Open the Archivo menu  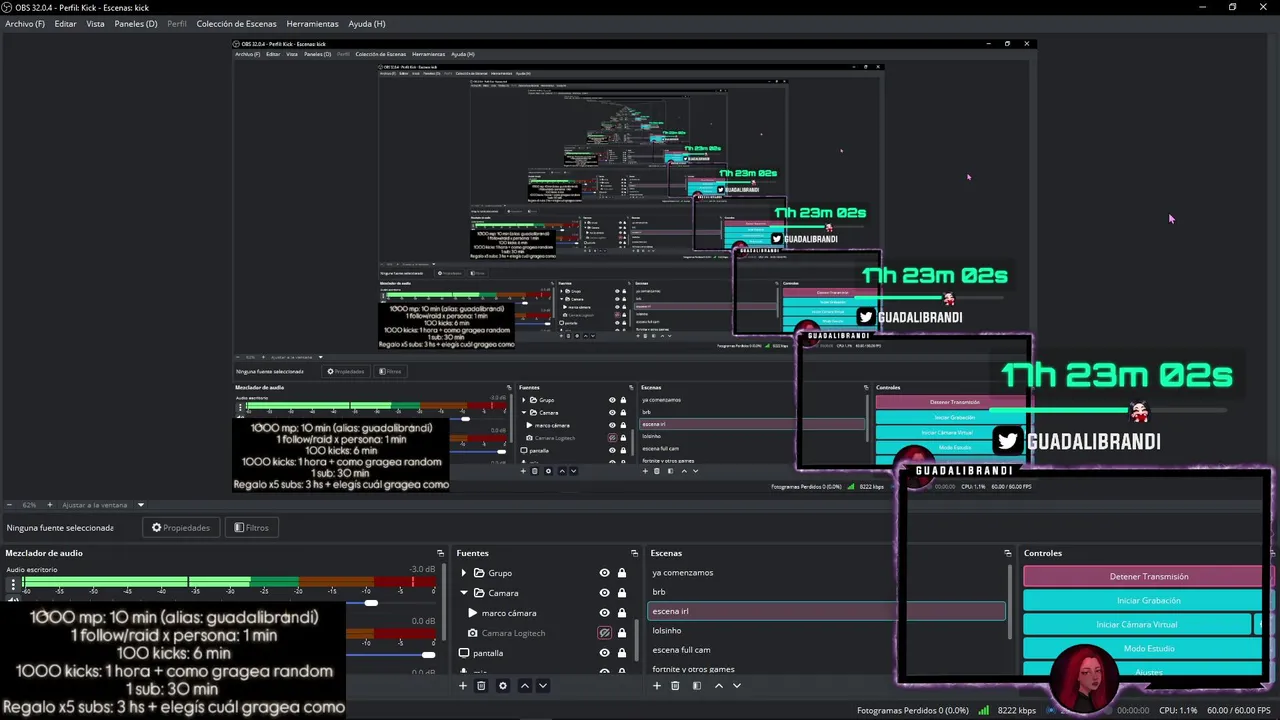[x=25, y=23]
